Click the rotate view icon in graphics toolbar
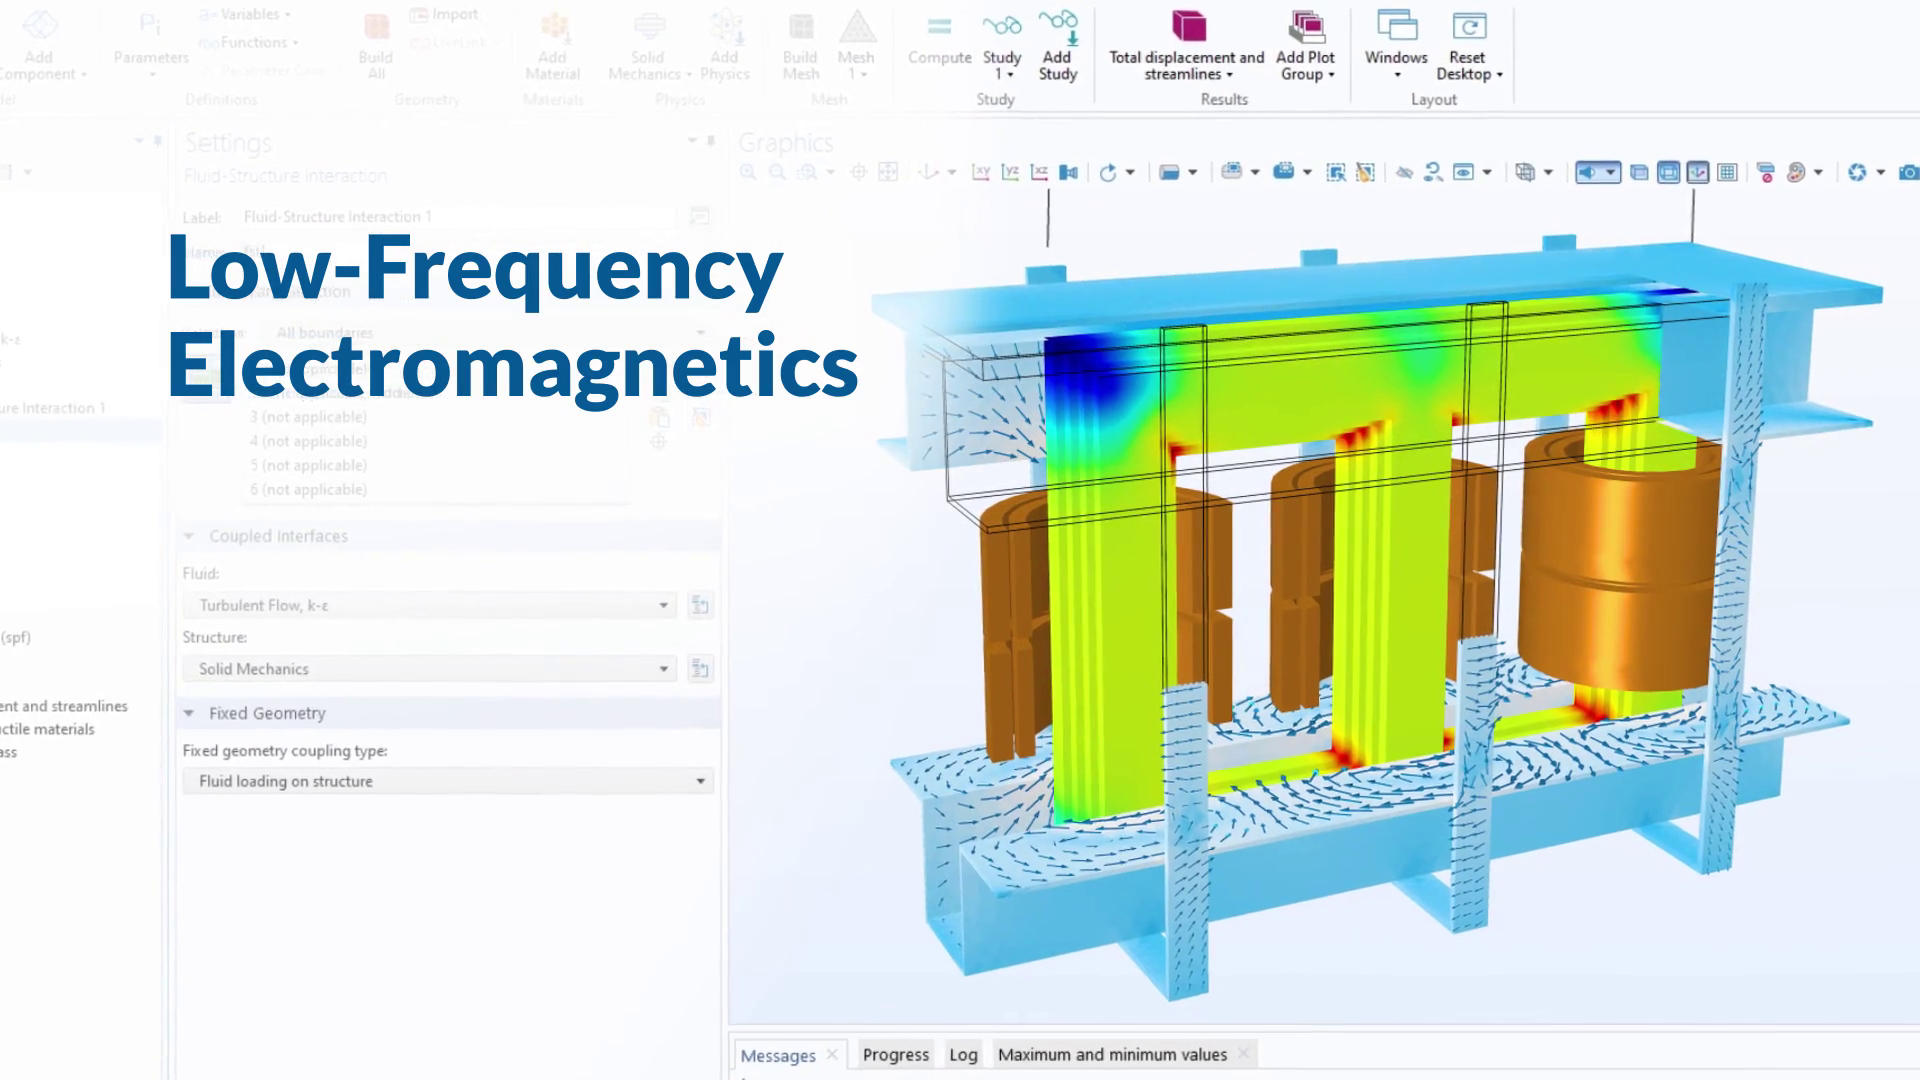This screenshot has width=1920, height=1080. tap(1107, 173)
